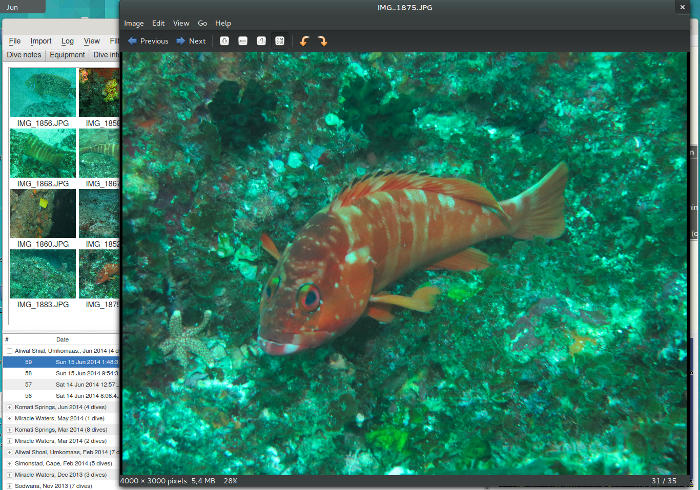The height and width of the screenshot is (490, 700).
Task: Select dive 57 on Sat 14 Jun 12:57
Action: coord(62,384)
